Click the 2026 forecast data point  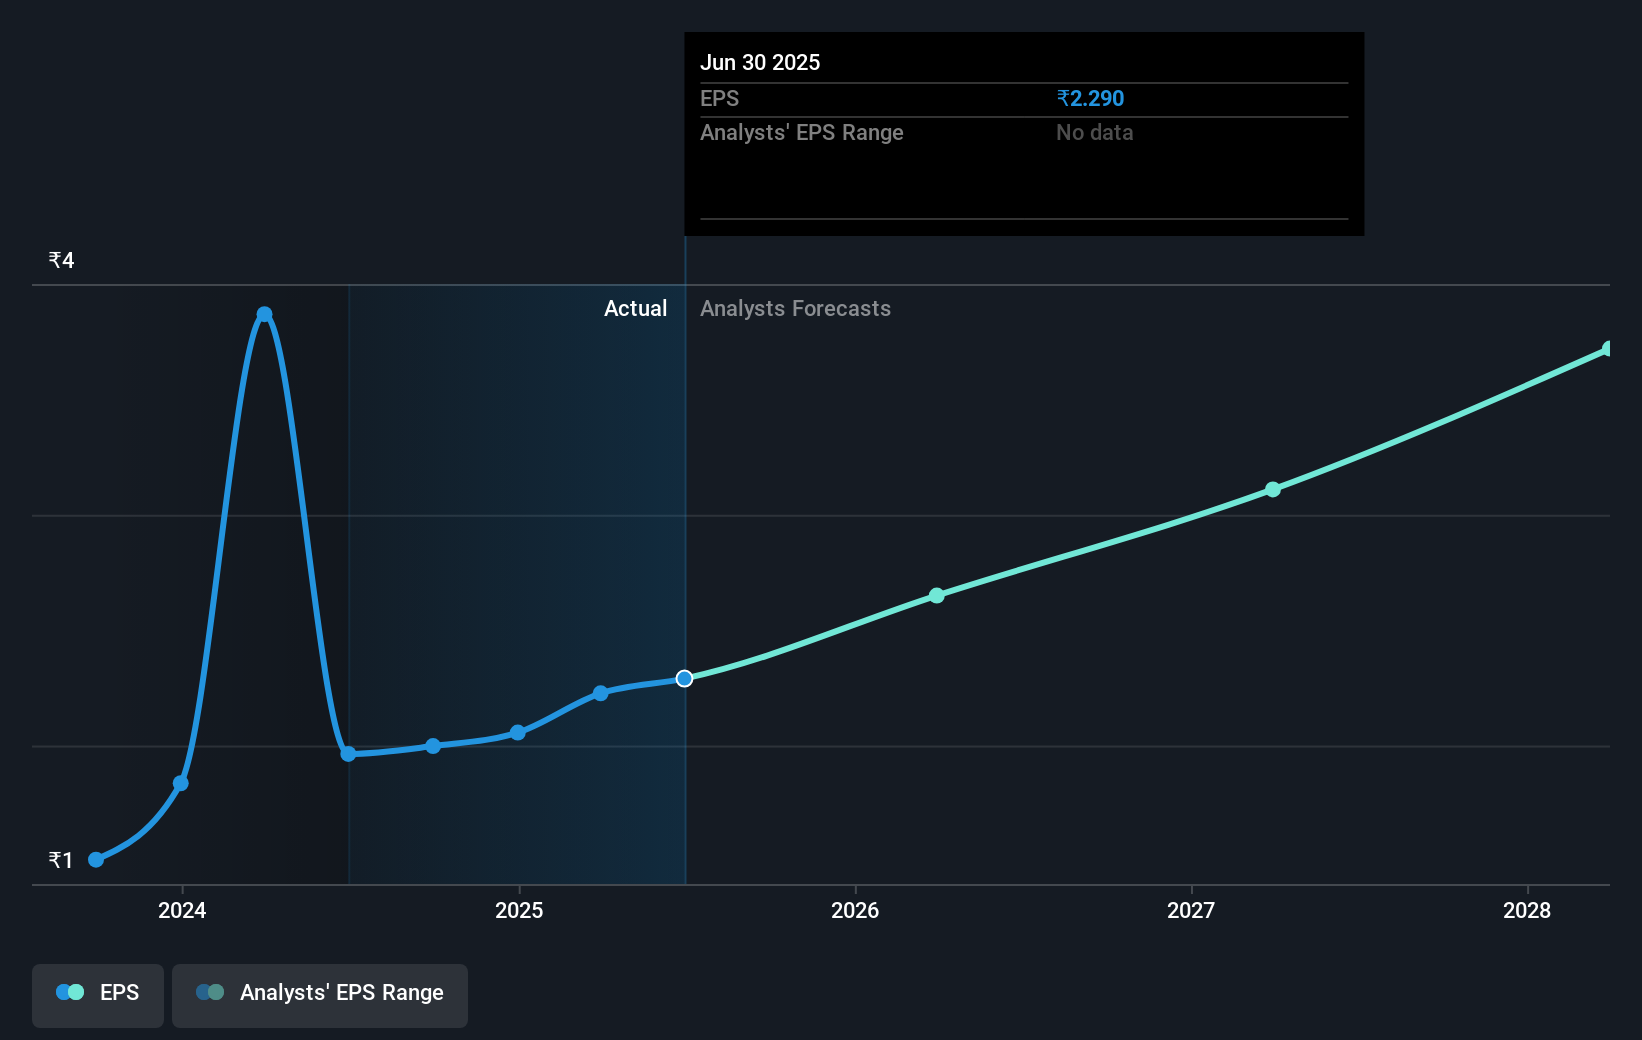936,595
